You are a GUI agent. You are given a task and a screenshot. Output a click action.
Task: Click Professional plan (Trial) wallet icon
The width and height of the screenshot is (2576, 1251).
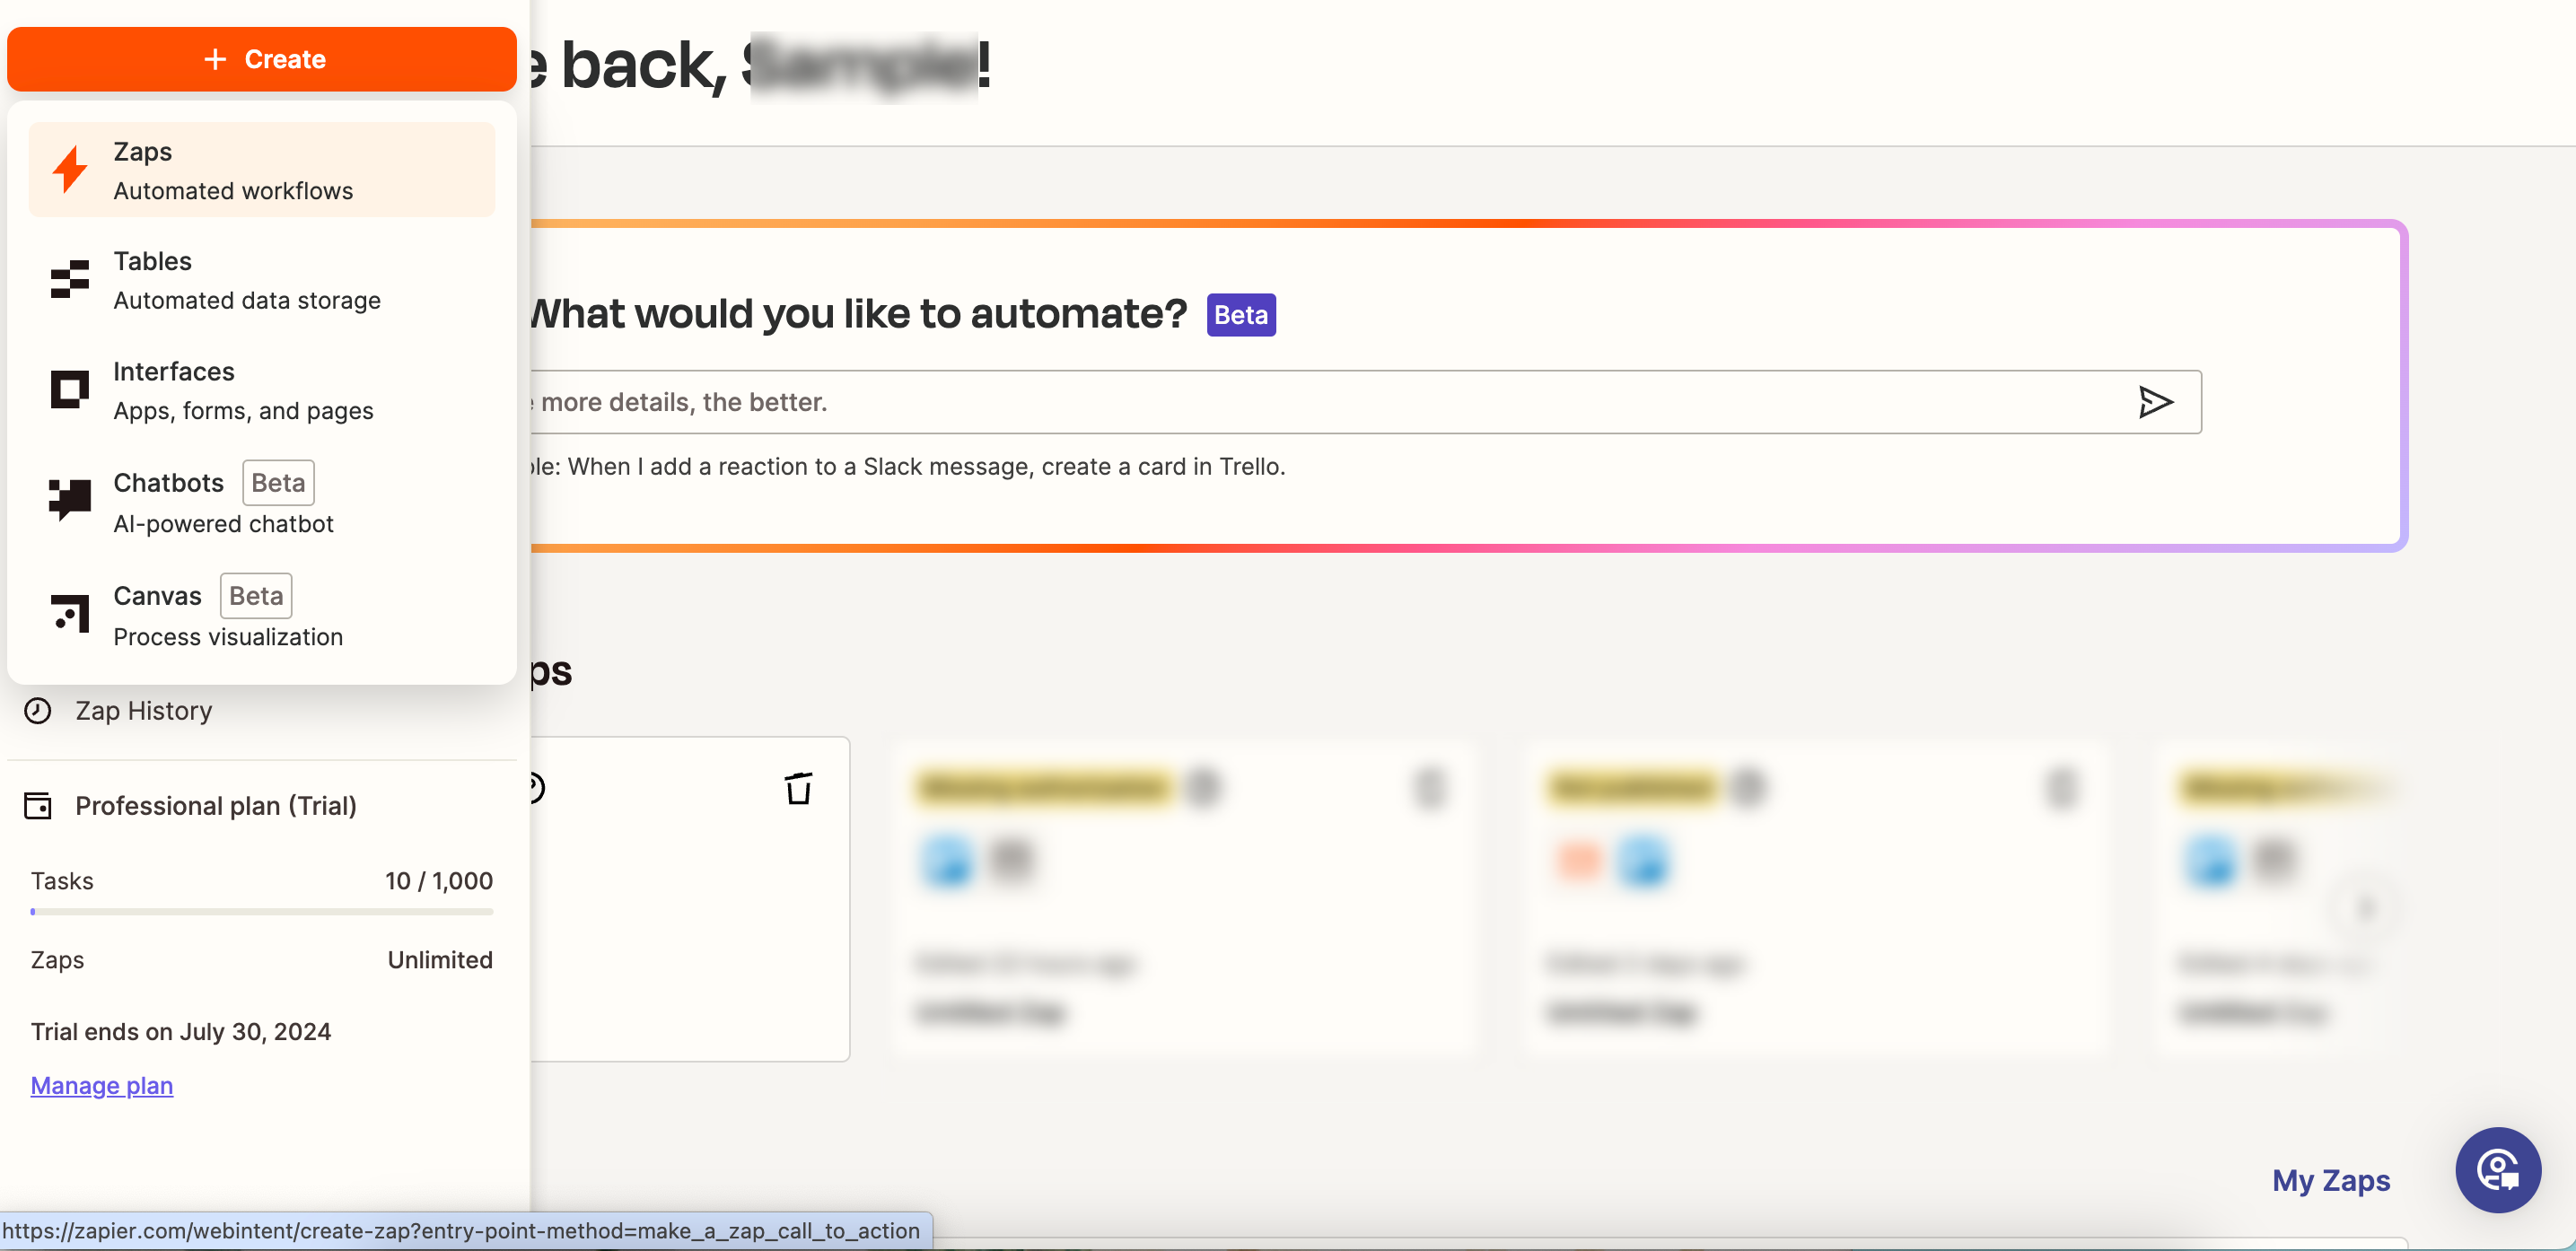[x=38, y=806]
